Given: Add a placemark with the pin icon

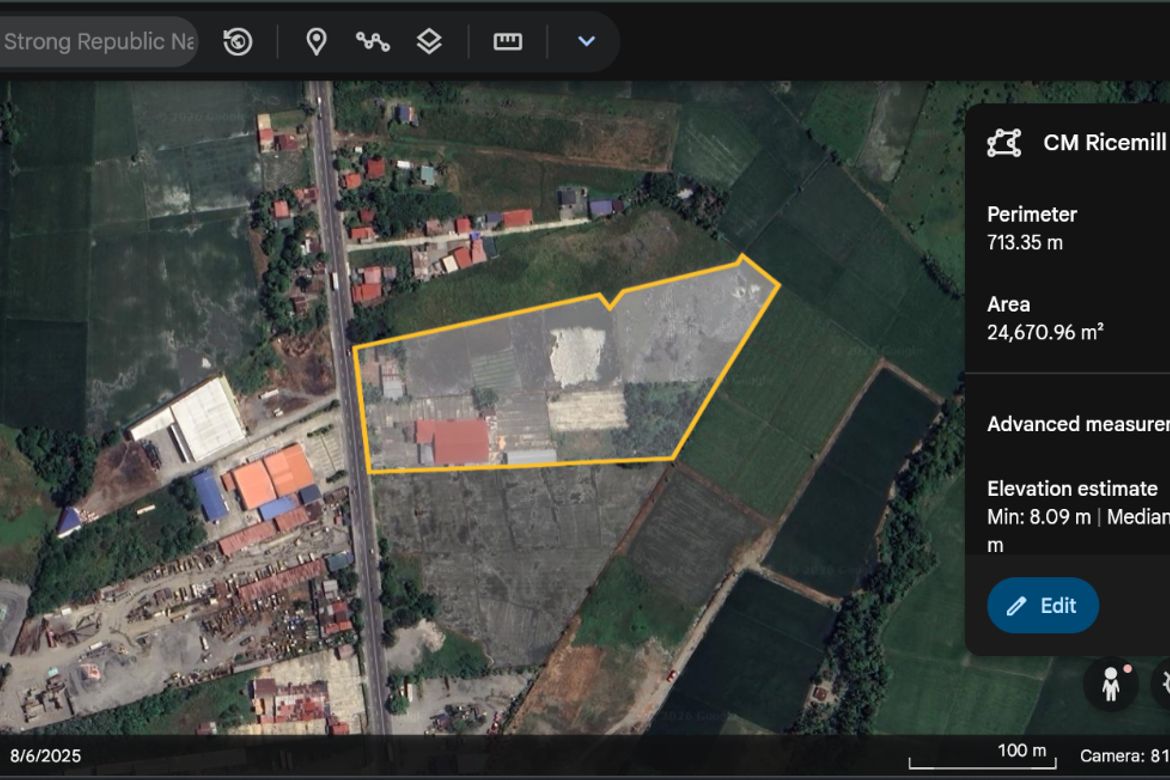Looking at the screenshot, I should tap(316, 42).
